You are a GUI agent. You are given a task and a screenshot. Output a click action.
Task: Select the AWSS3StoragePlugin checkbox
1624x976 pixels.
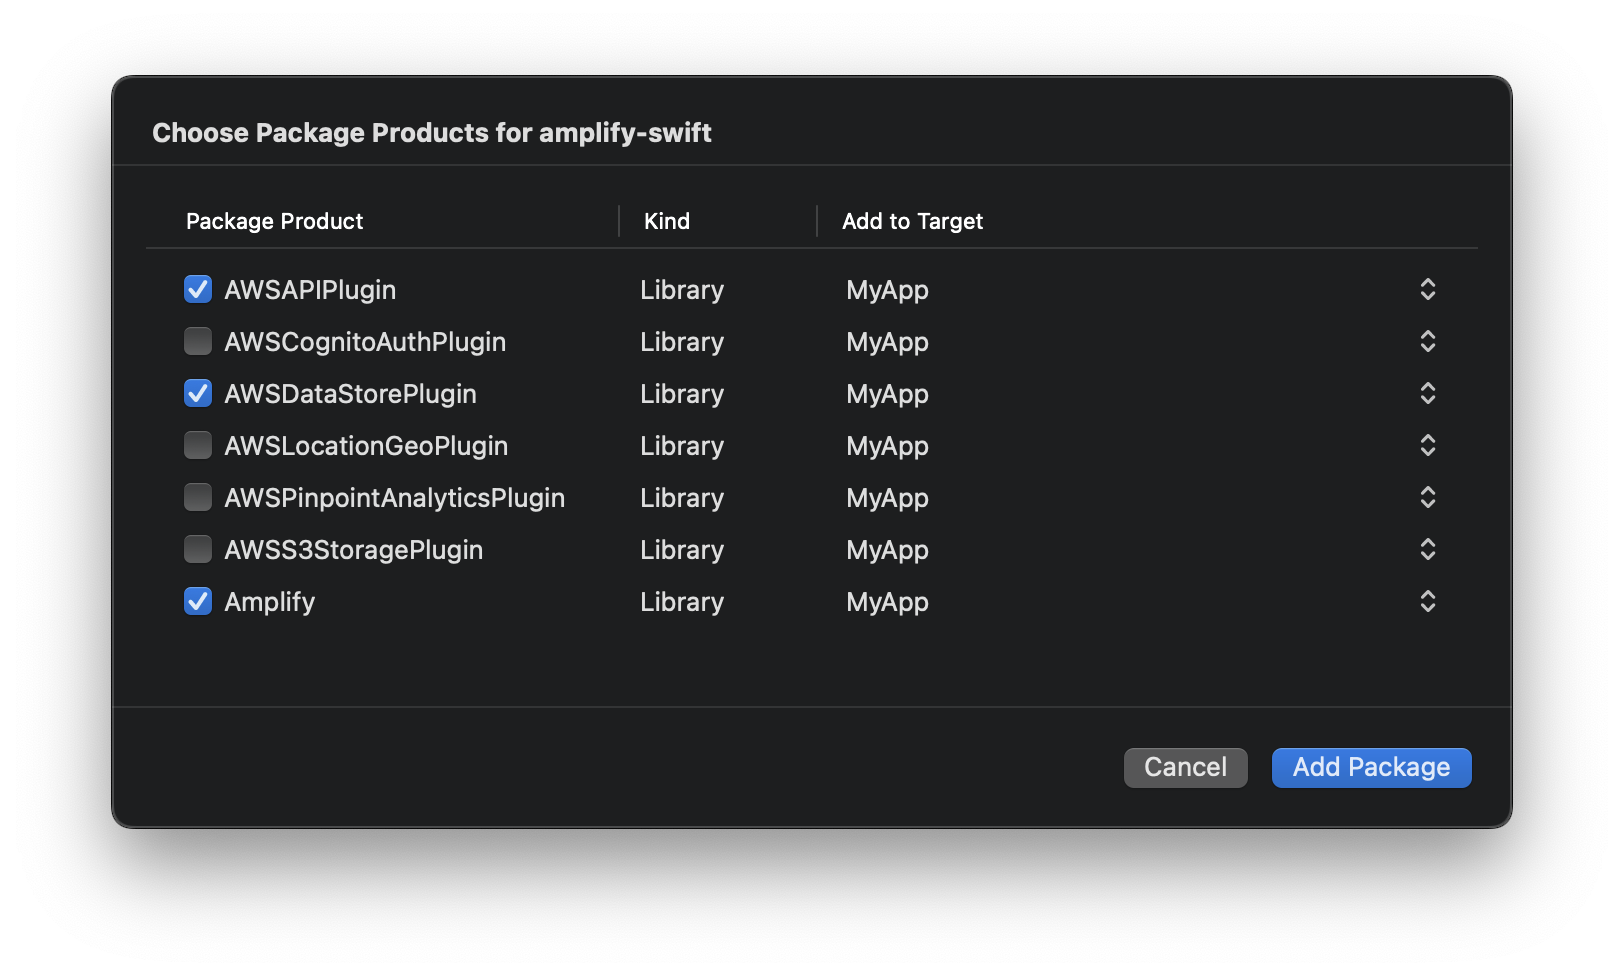coord(198,549)
